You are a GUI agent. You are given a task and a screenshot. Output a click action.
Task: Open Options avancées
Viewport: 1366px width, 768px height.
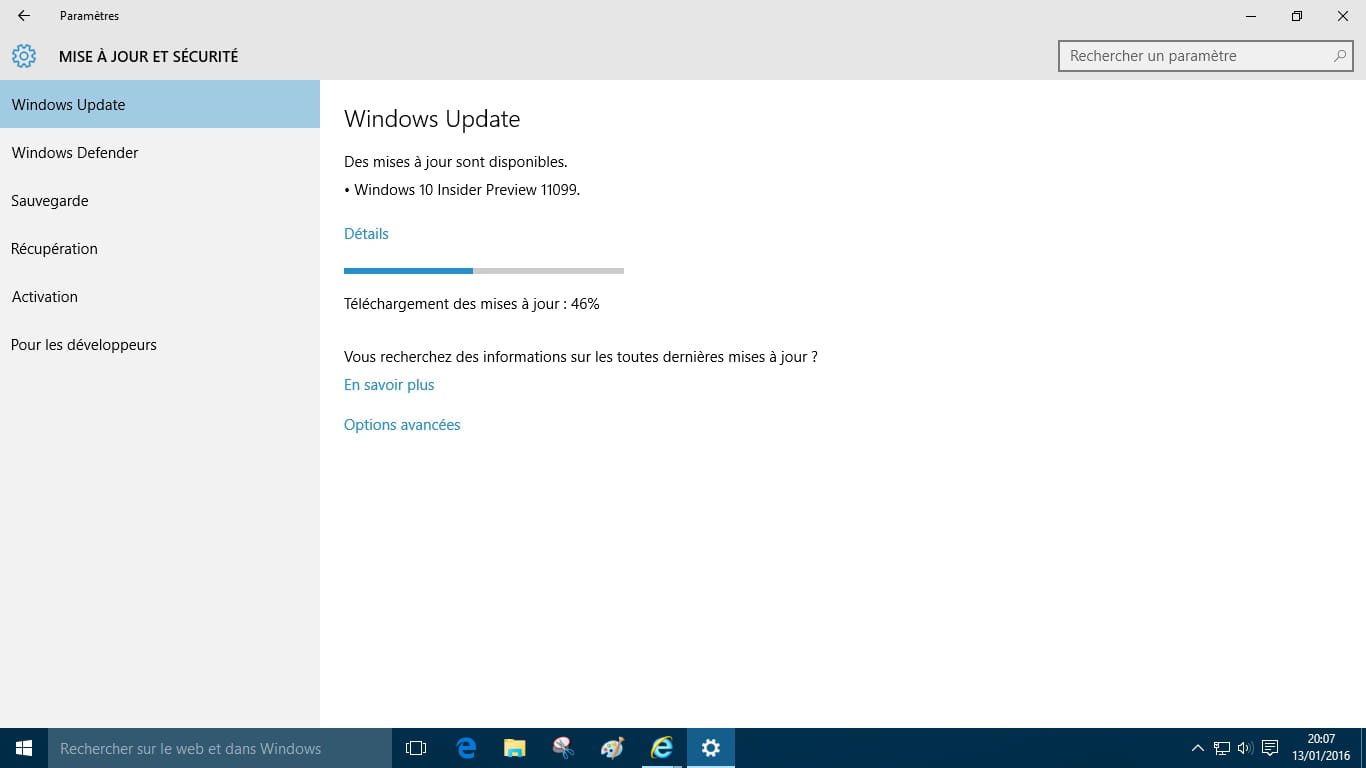[x=402, y=425]
